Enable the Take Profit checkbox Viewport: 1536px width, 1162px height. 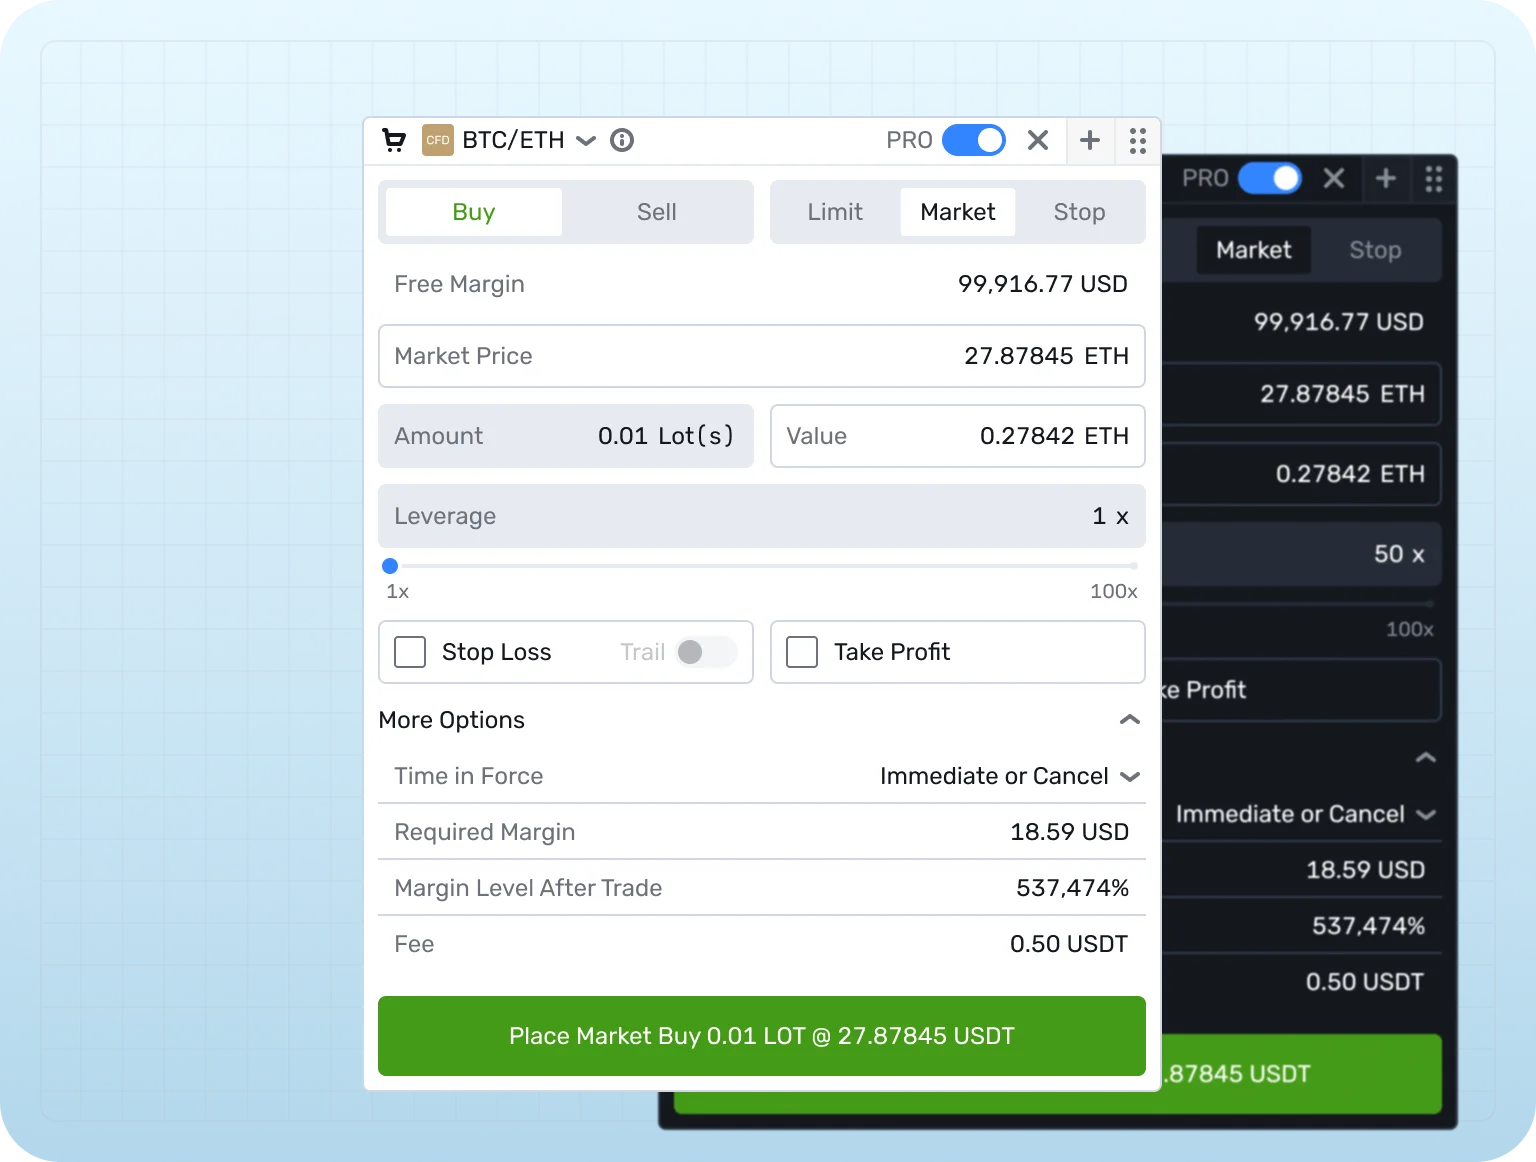click(802, 652)
